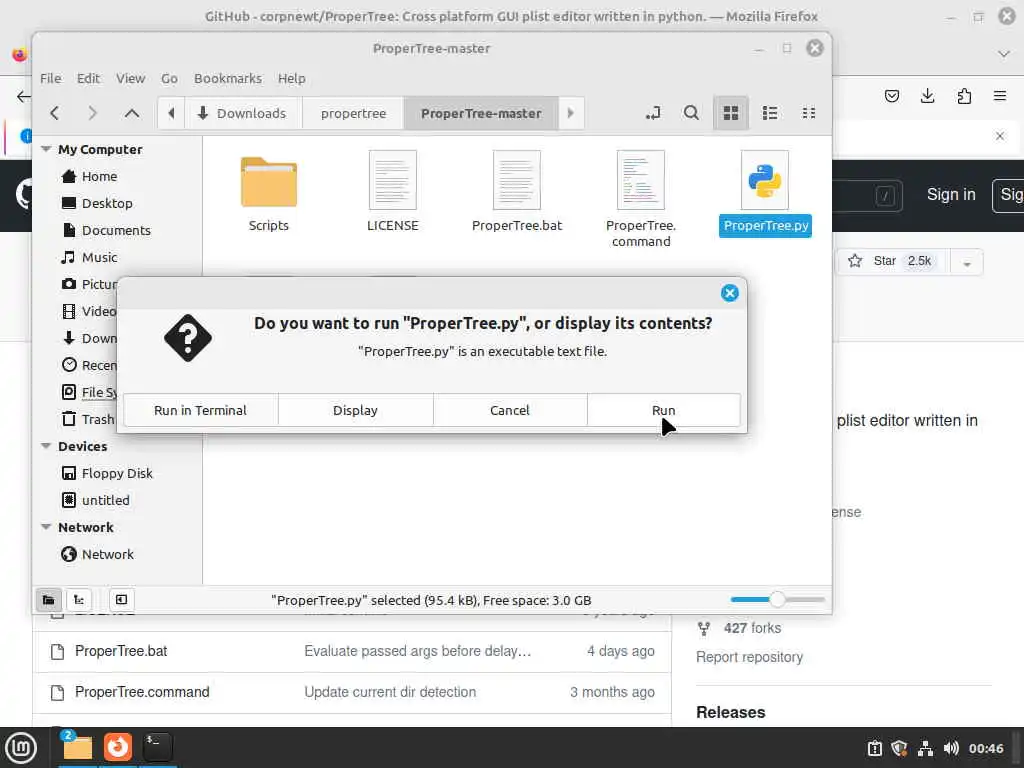This screenshot has height=768, width=1024.
Task: Open the Bookmarks menu
Action: click(227, 78)
